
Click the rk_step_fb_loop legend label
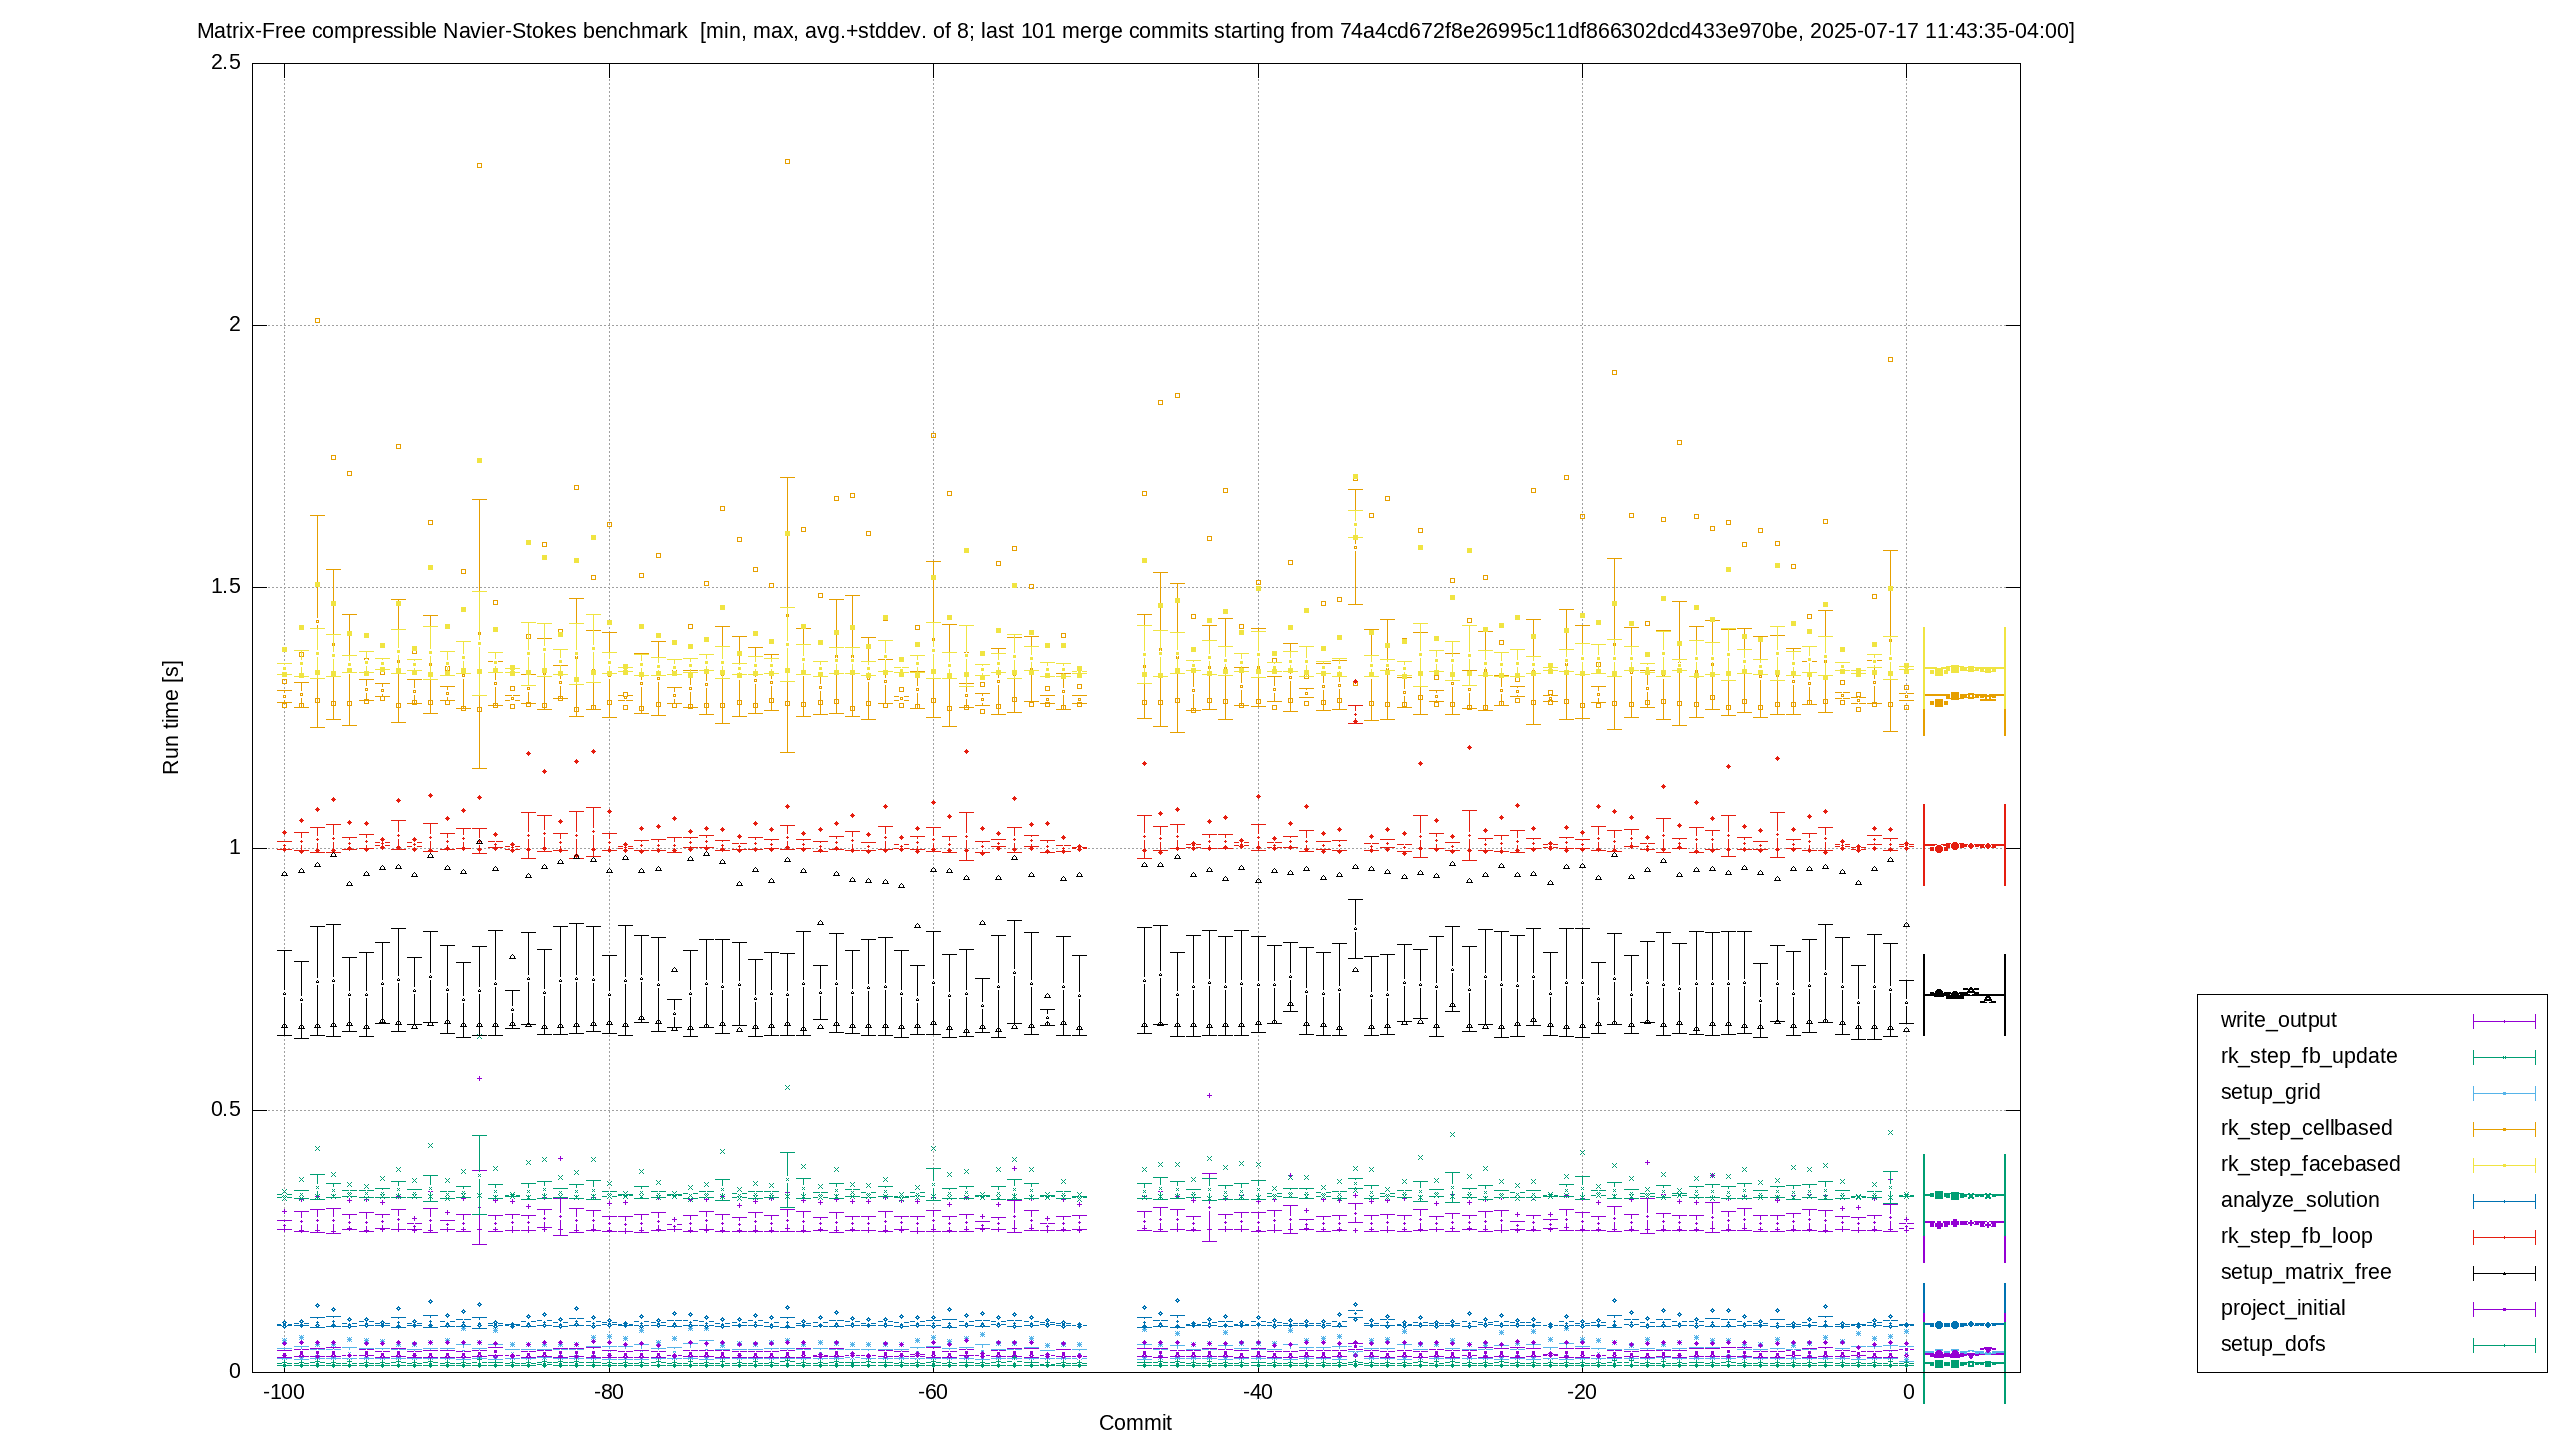(2296, 1236)
